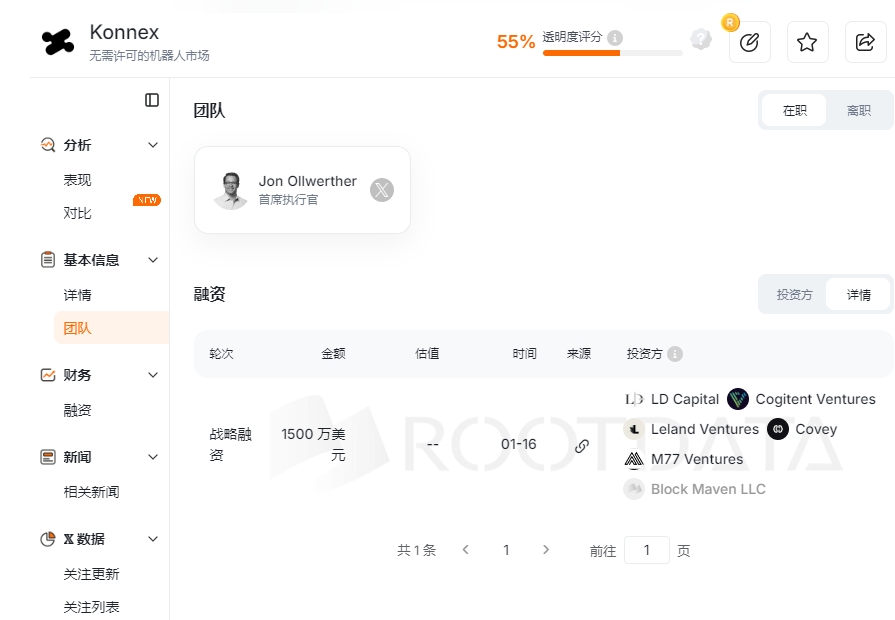Viewport: 895px width, 620px height.
Task: Collapse the X 数据 sidebar section
Action: point(153,539)
